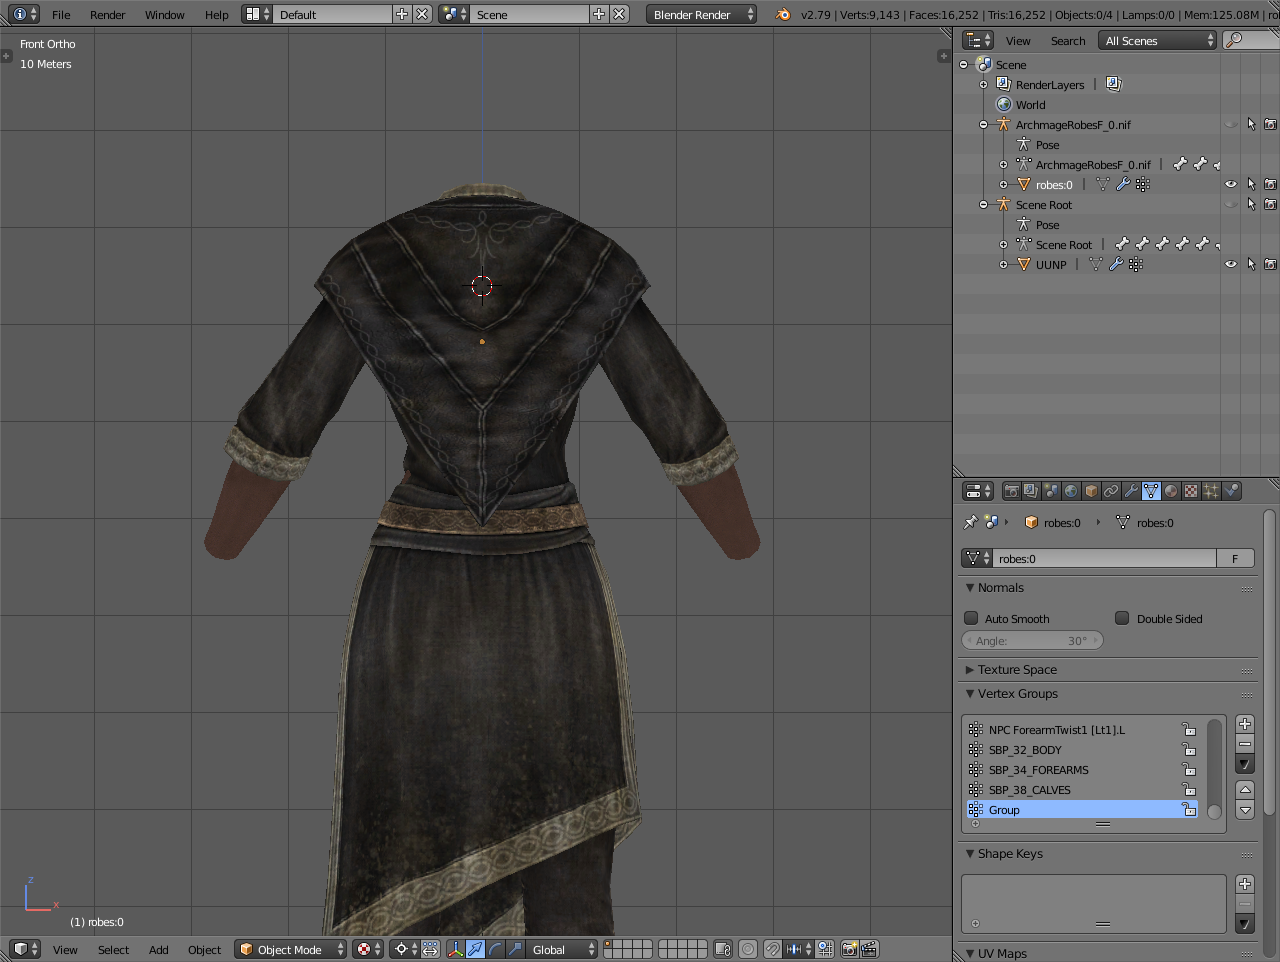Select the Rotate manipulator arc
This screenshot has height=962, width=1280.
(496, 949)
